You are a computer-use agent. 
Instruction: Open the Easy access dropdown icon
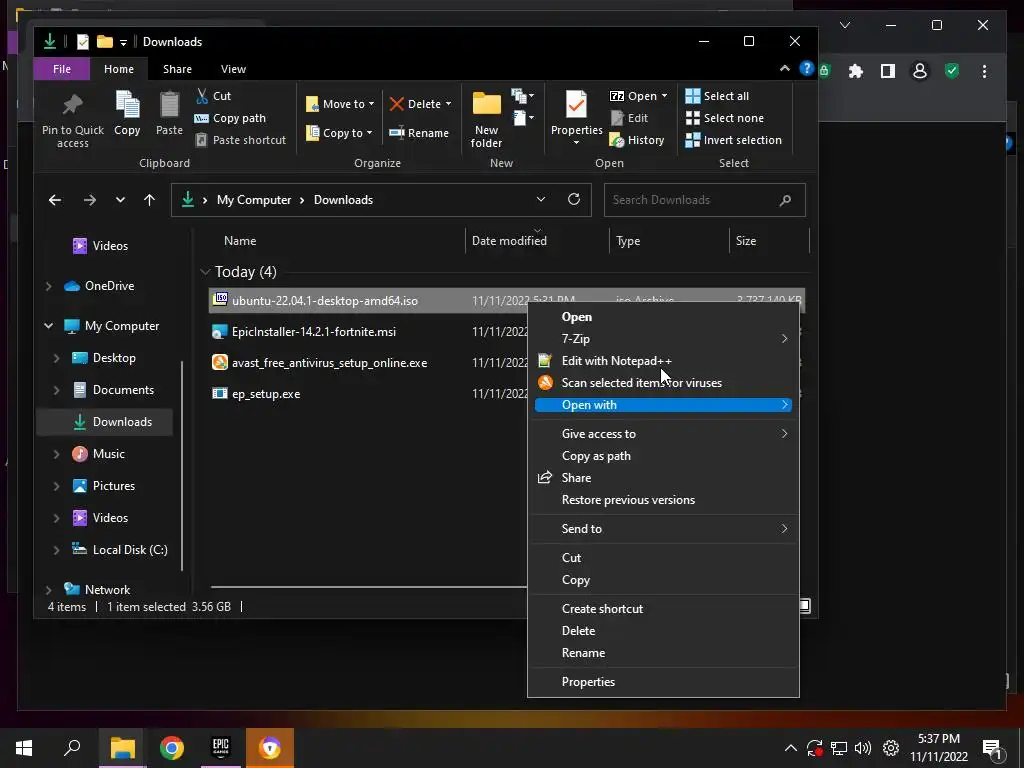522,118
